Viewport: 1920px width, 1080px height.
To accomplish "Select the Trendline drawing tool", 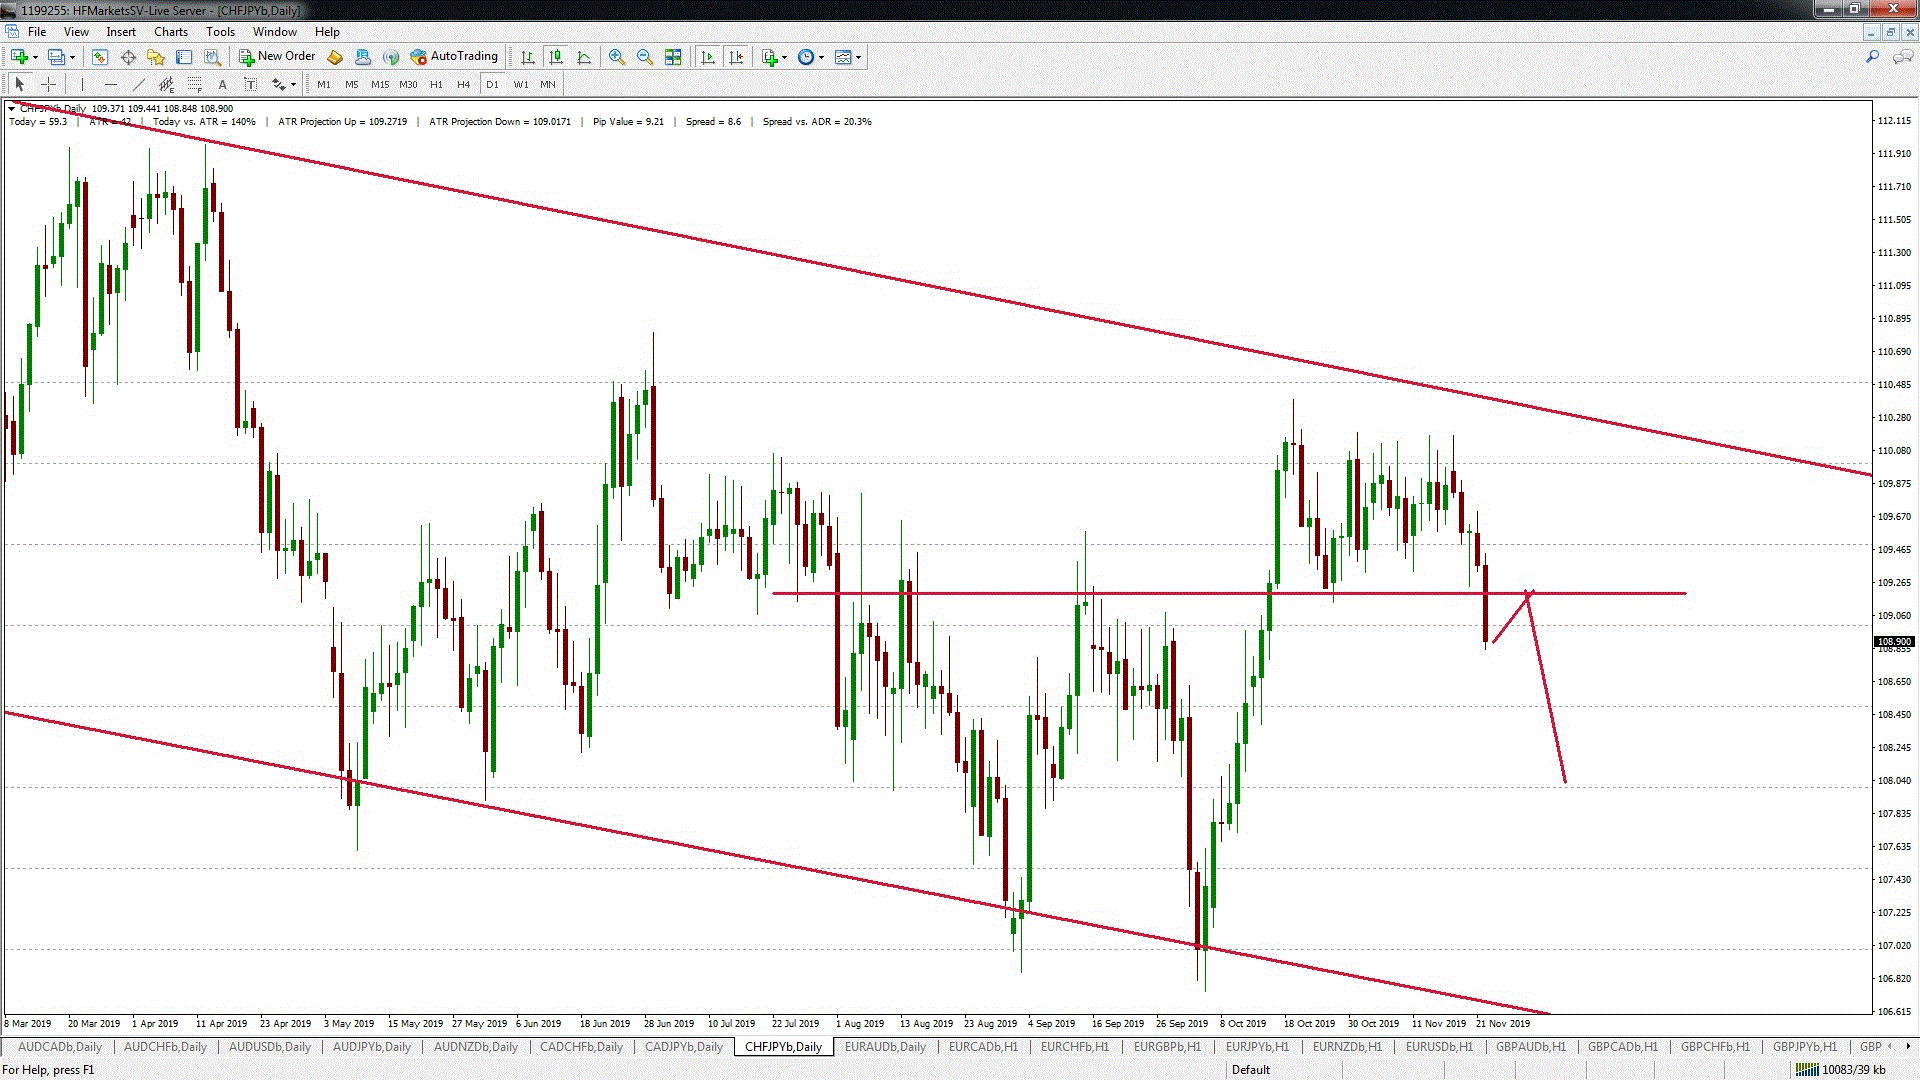I will click(138, 85).
